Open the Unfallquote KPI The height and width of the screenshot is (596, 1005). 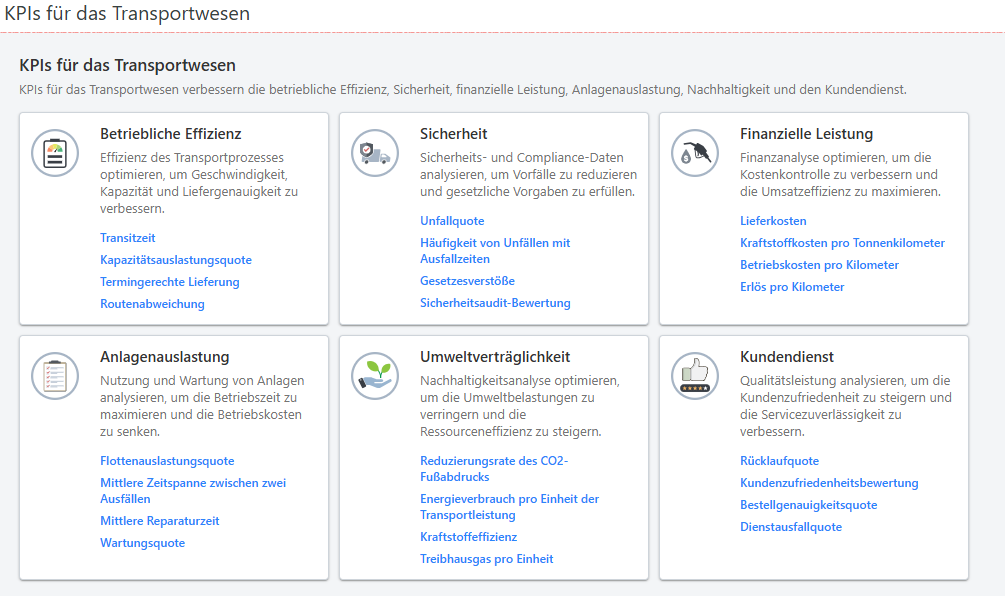click(x=452, y=220)
